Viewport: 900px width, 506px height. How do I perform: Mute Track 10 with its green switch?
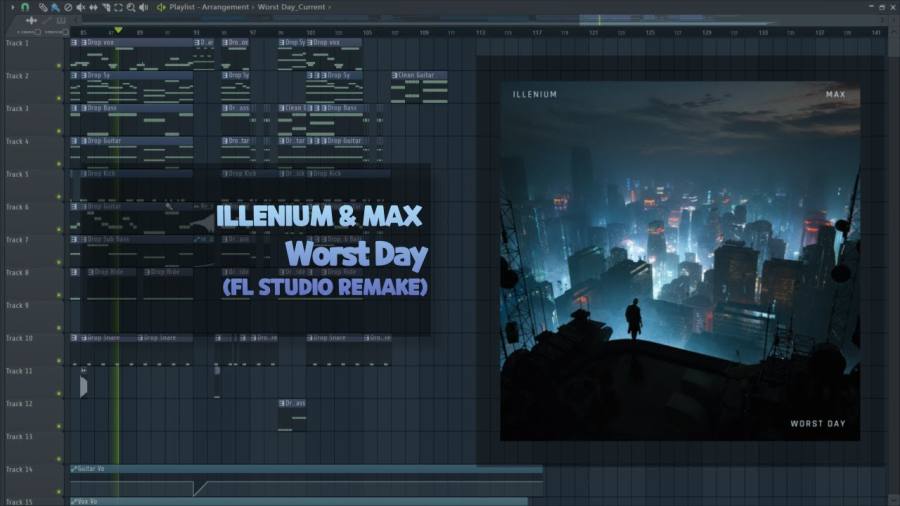(x=59, y=360)
